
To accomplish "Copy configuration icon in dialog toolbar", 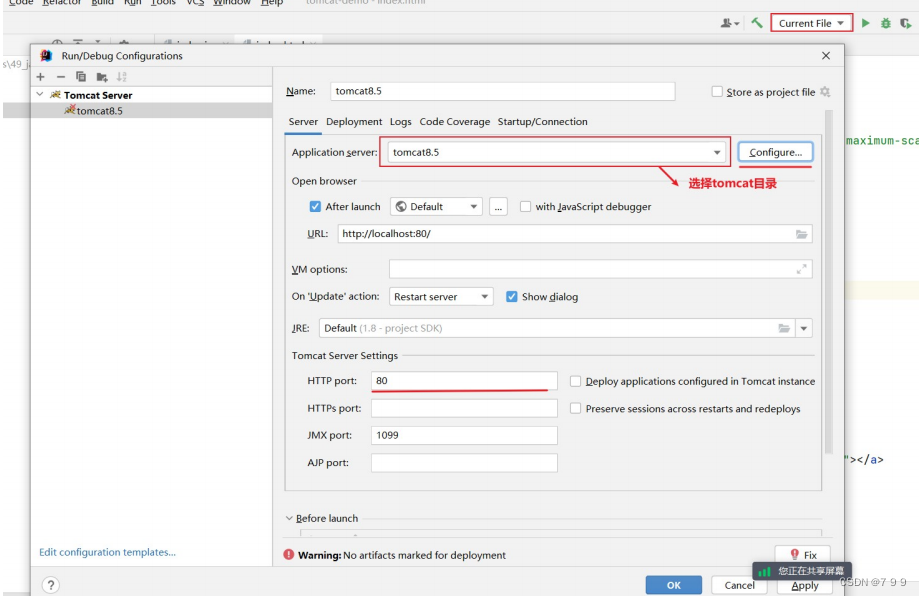I will 81,77.
